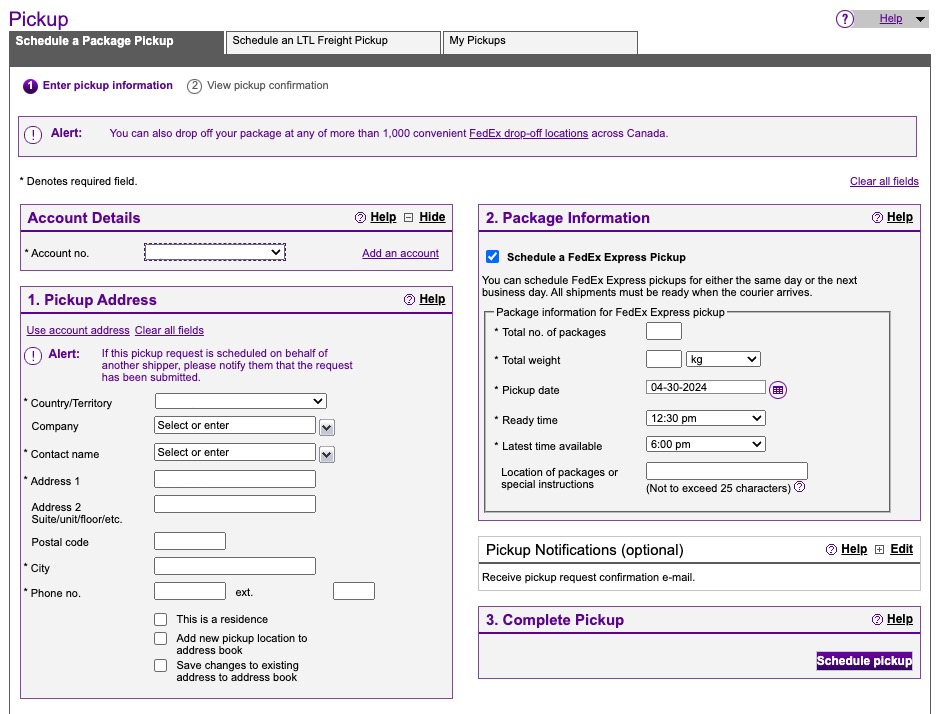Click Clear all fields link at top right
This screenshot has width=936, height=714.
point(884,181)
